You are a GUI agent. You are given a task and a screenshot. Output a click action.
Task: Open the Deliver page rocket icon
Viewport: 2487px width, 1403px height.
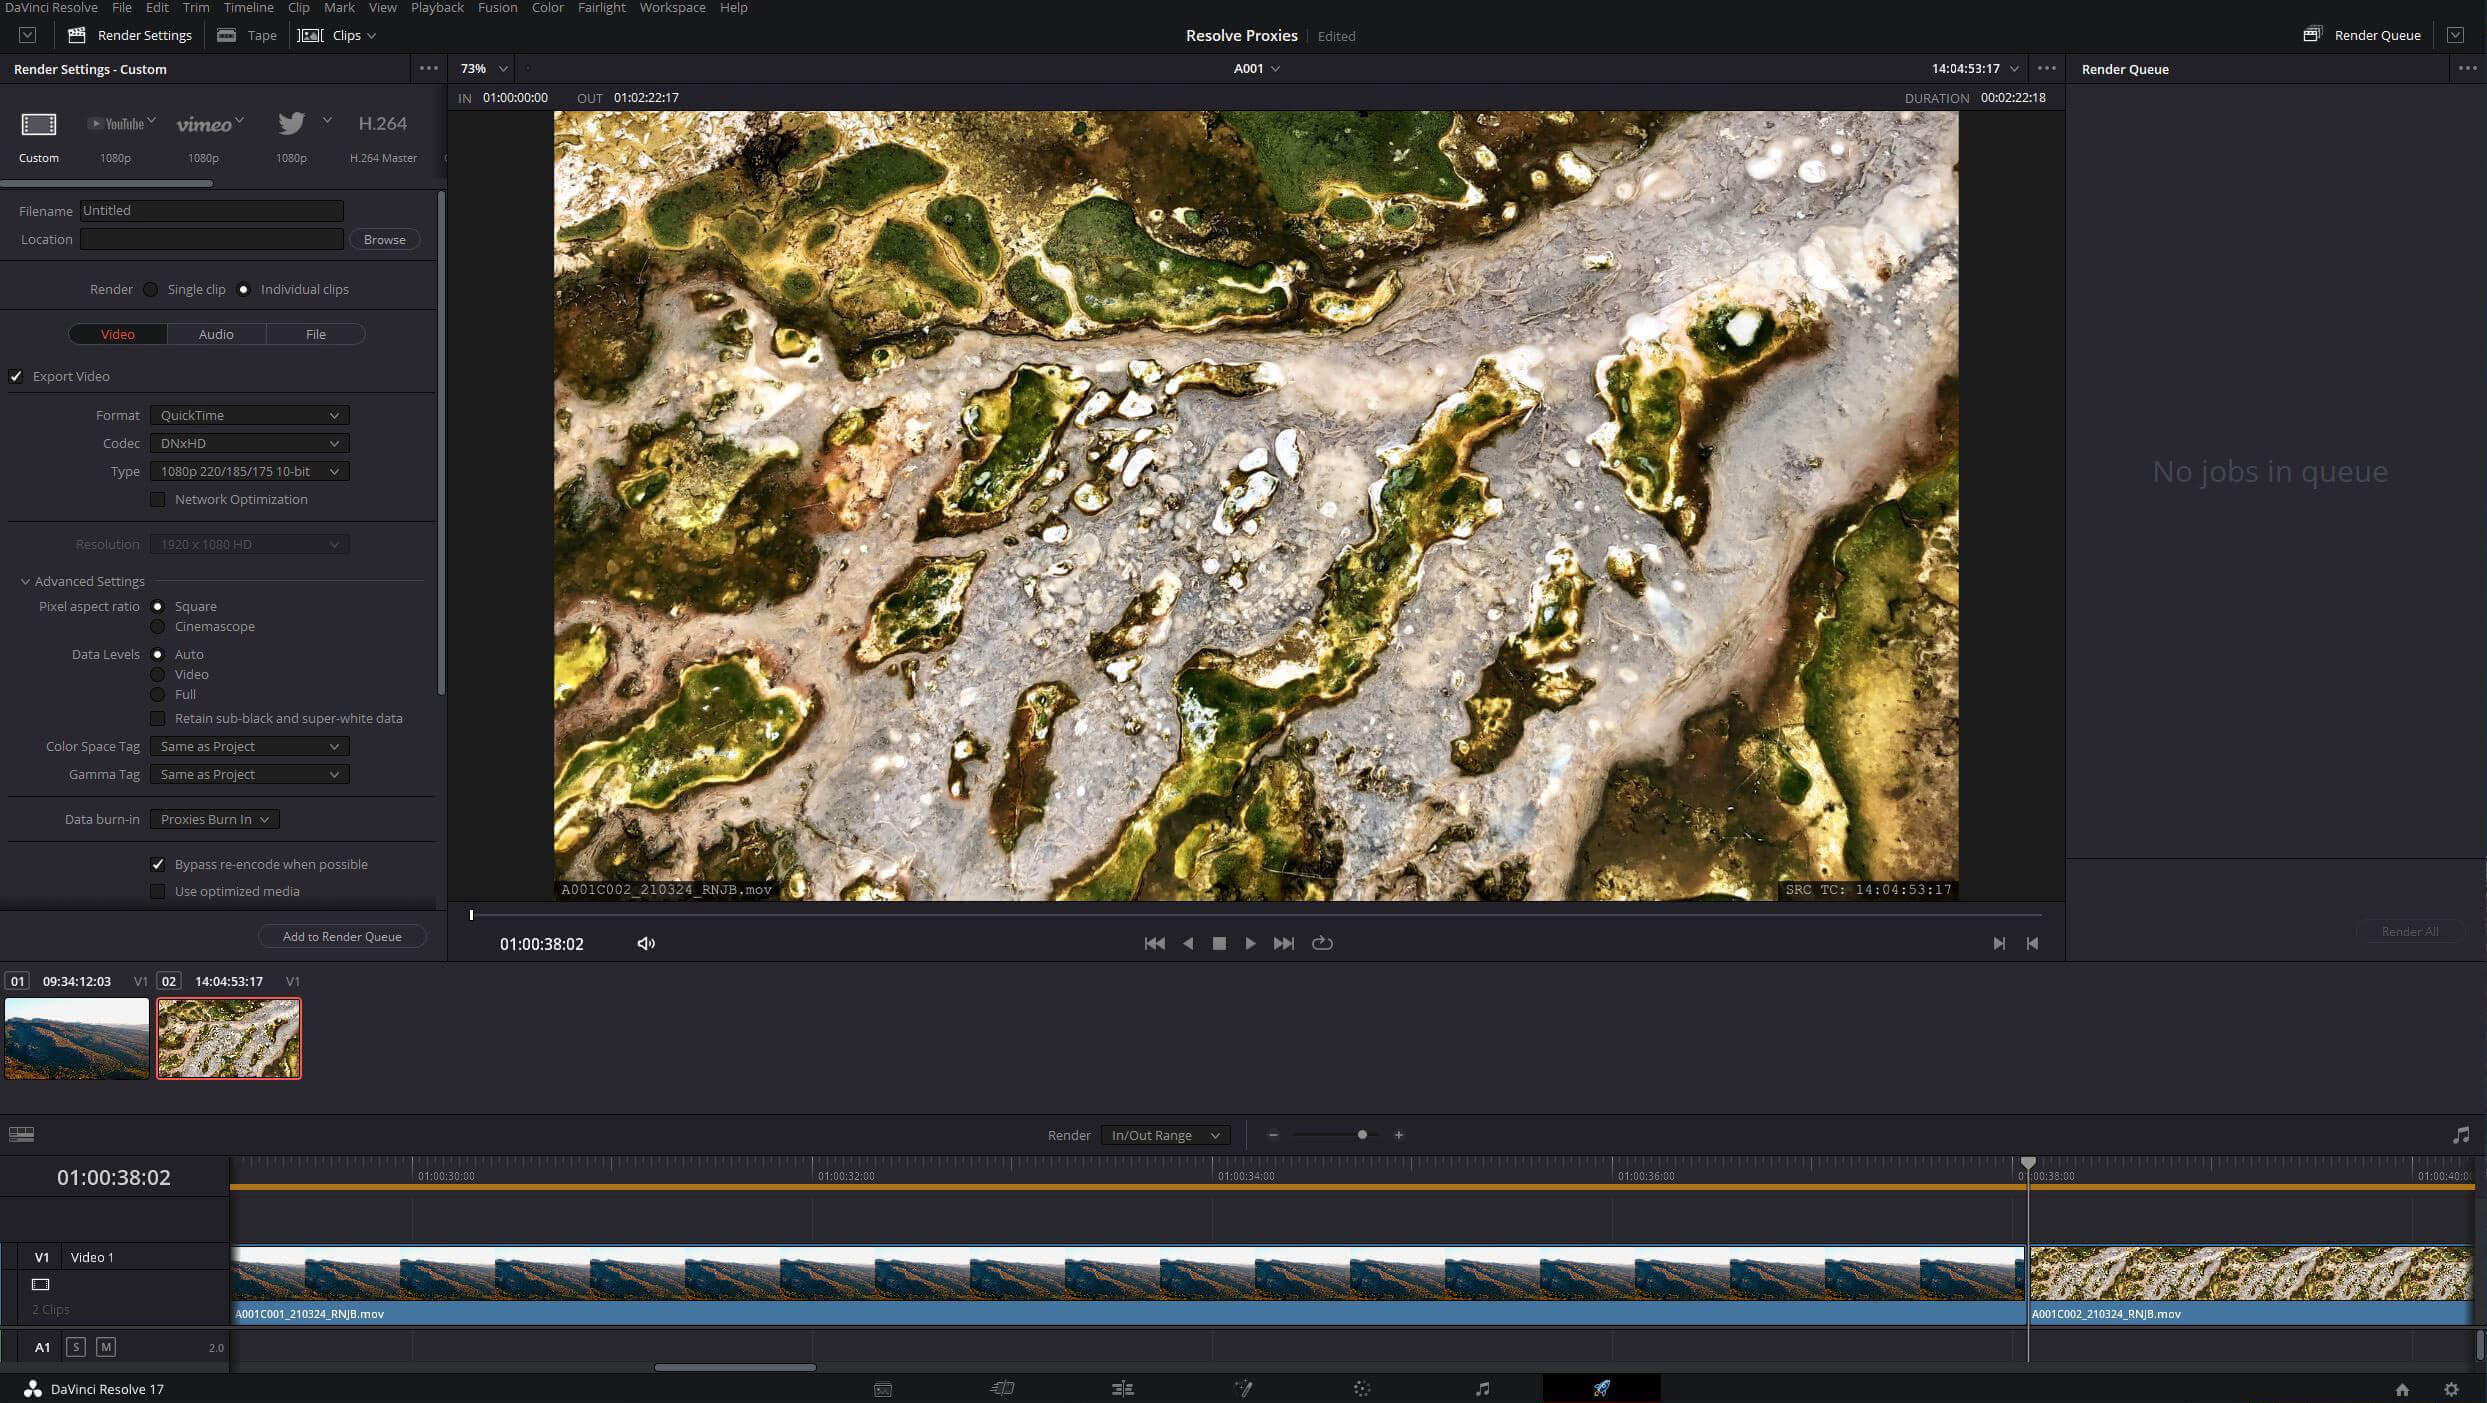[x=1601, y=1388]
